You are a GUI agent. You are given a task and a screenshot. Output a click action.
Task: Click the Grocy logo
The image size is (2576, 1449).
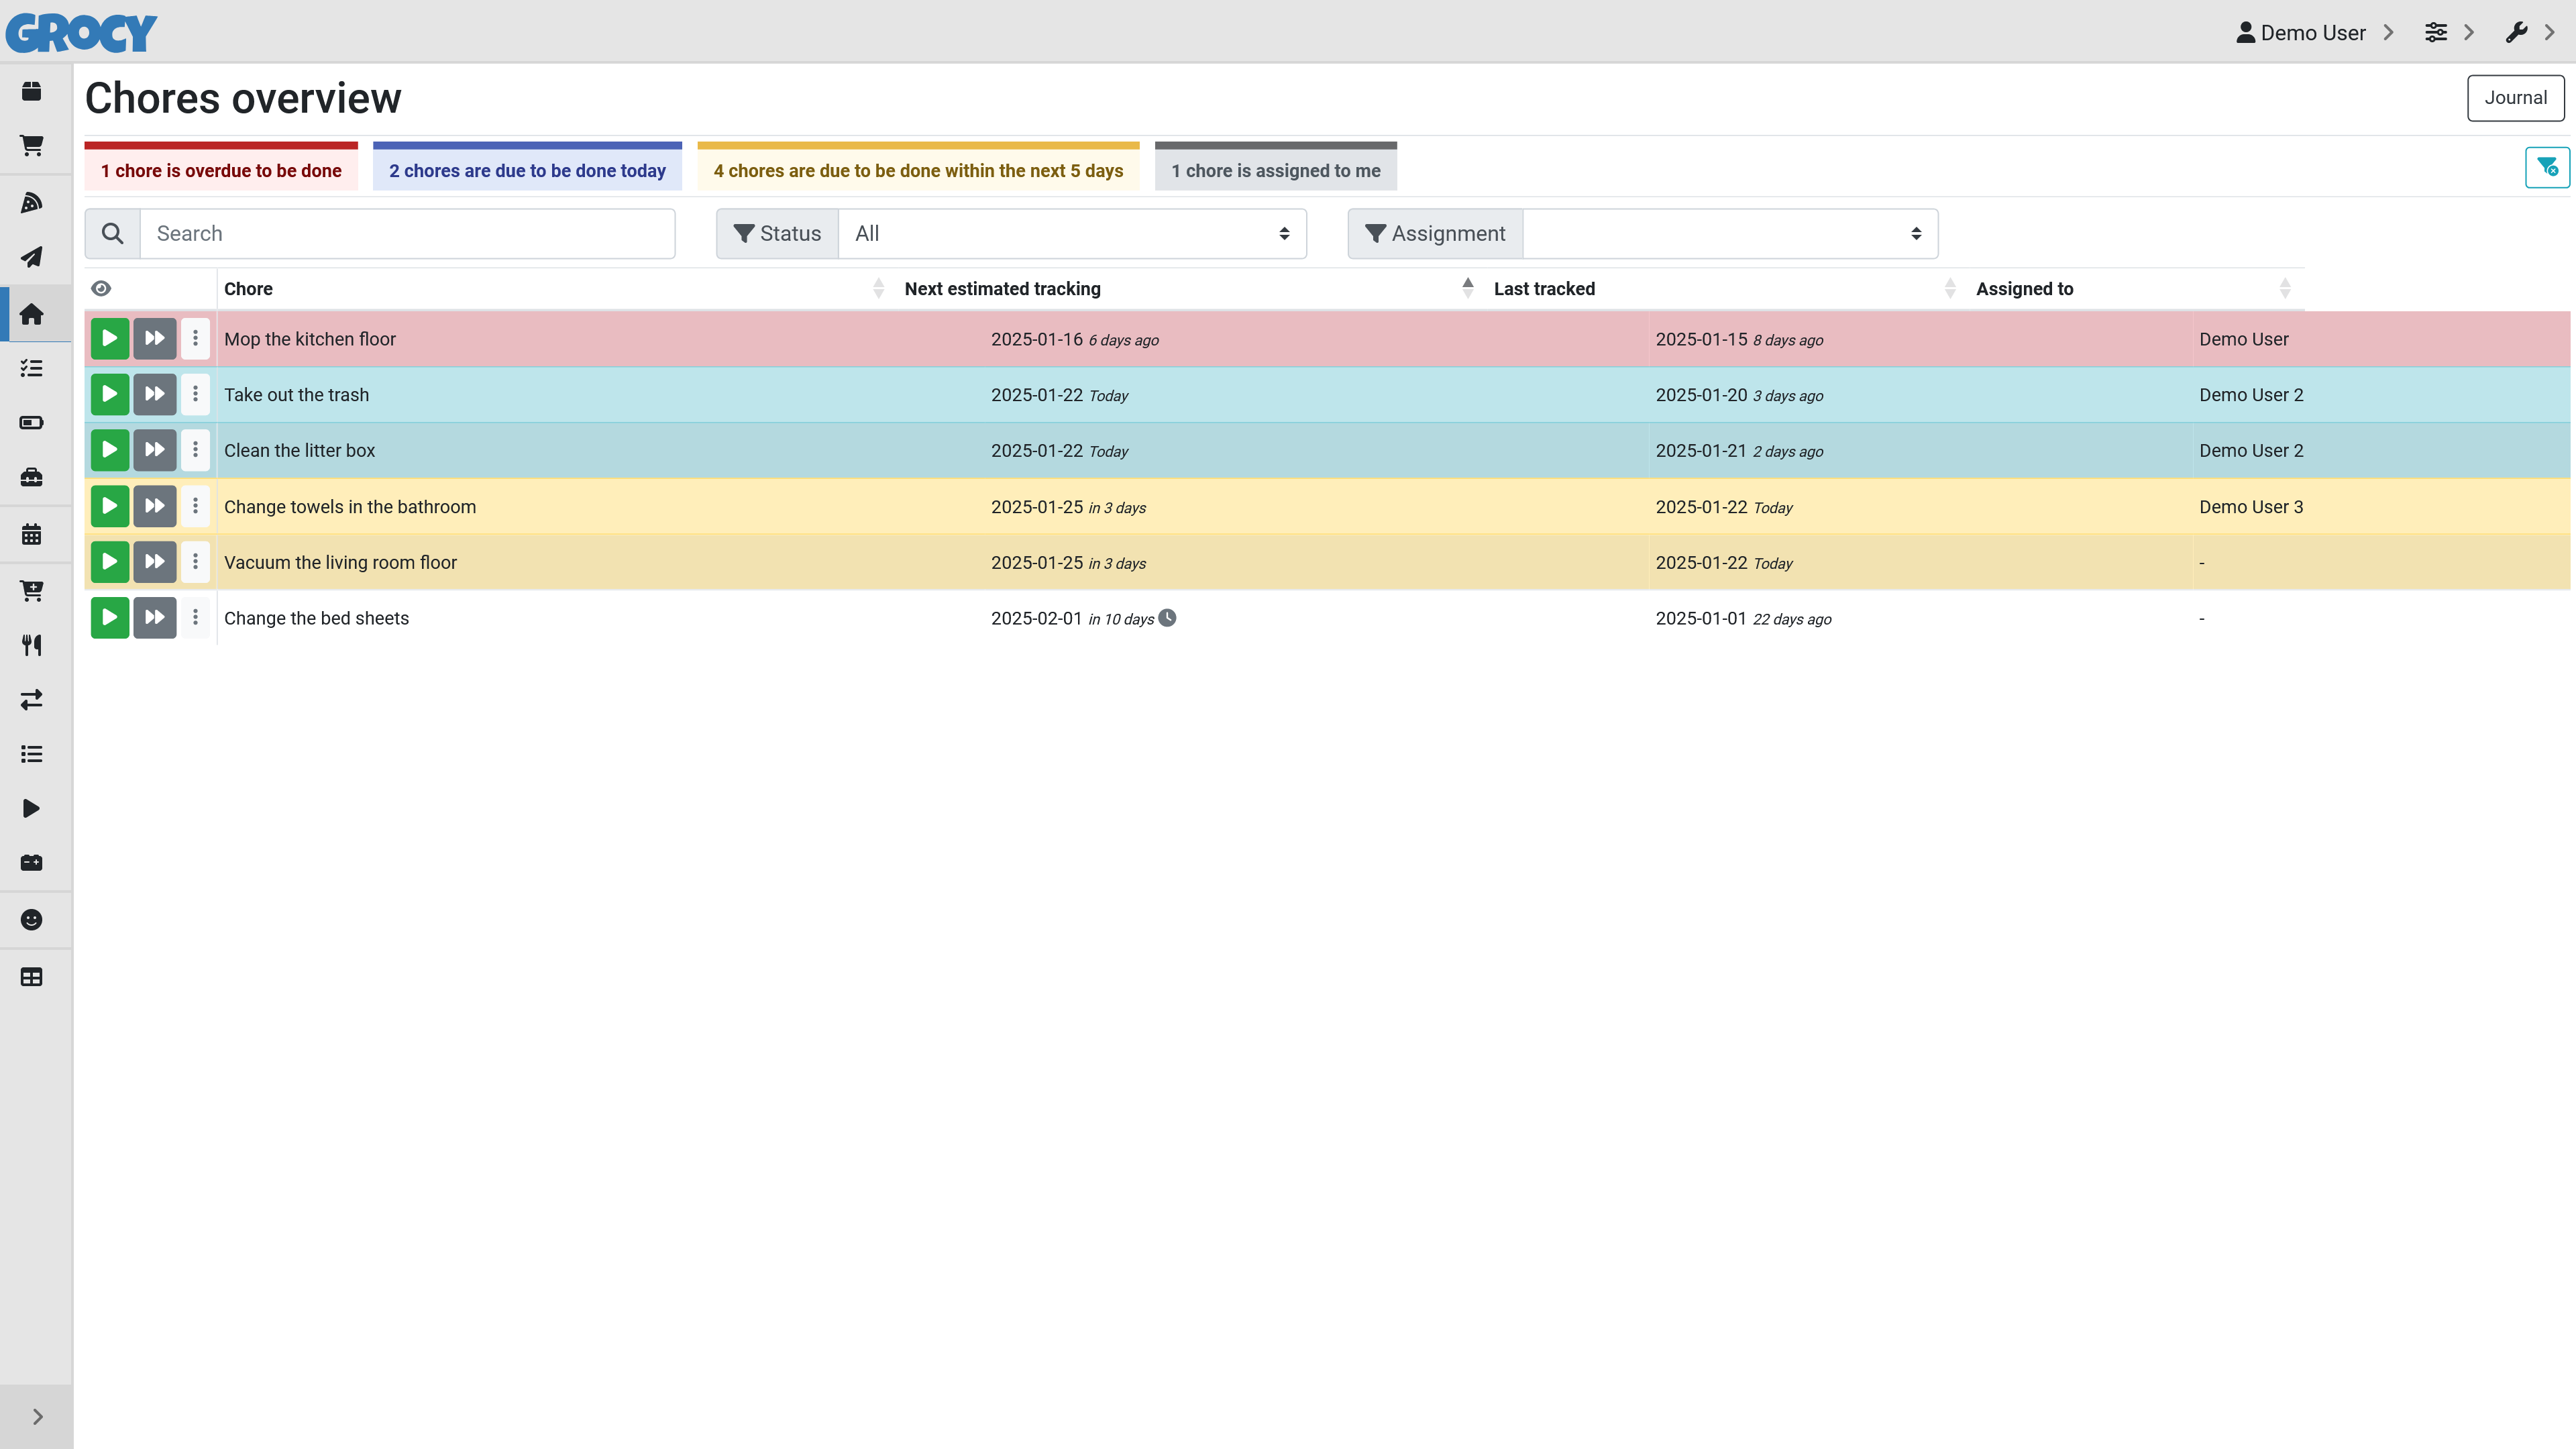[x=82, y=33]
